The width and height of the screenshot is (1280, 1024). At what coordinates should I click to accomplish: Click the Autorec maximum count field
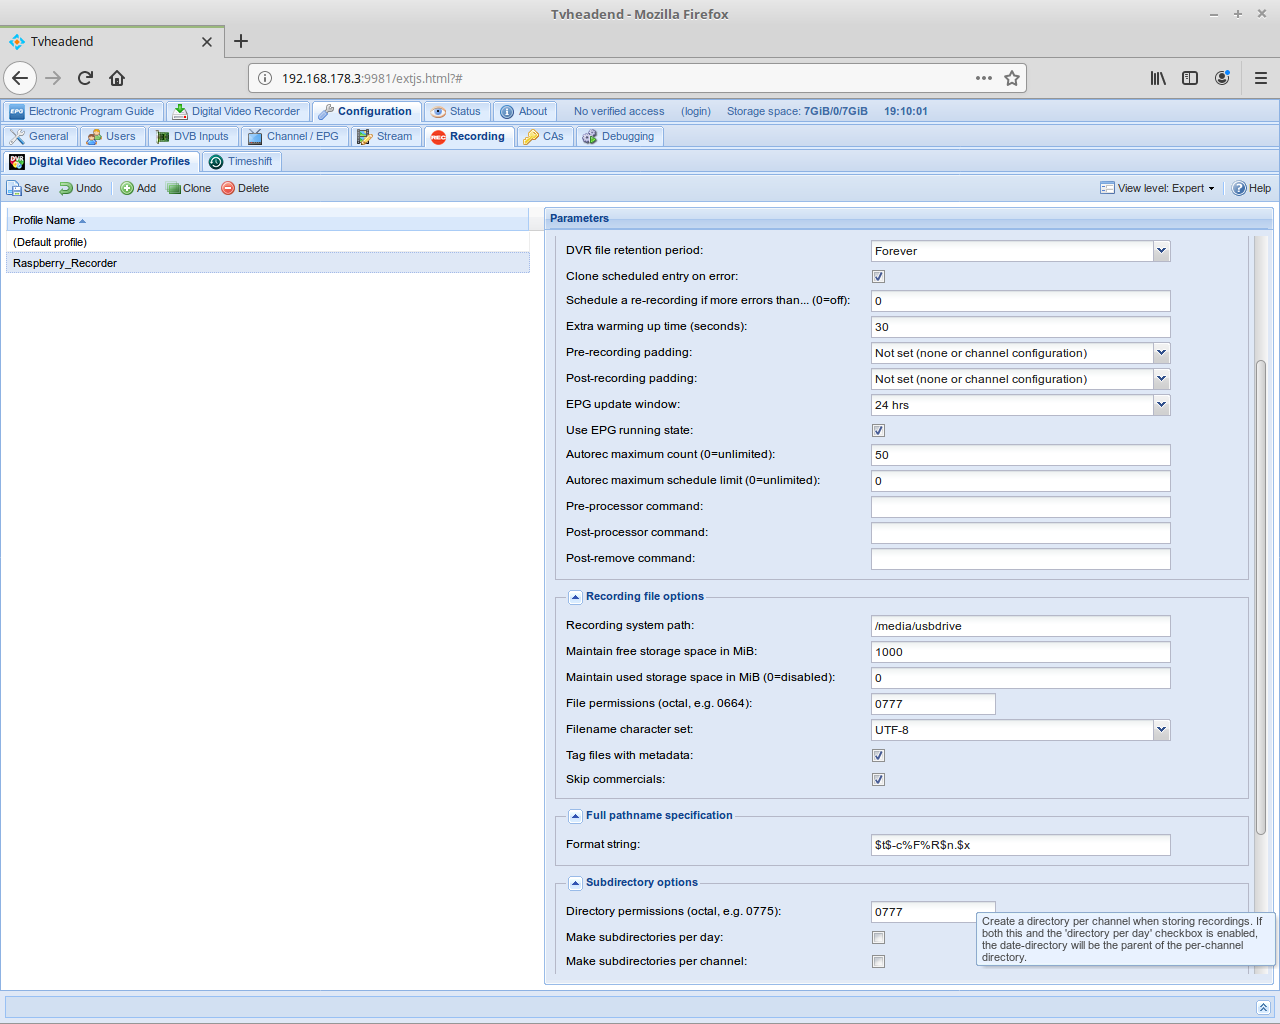pos(1021,455)
